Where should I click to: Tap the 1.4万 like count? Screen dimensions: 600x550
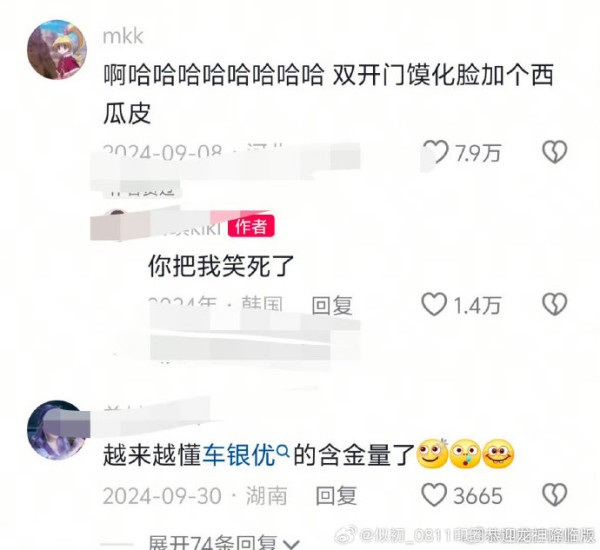tap(477, 305)
